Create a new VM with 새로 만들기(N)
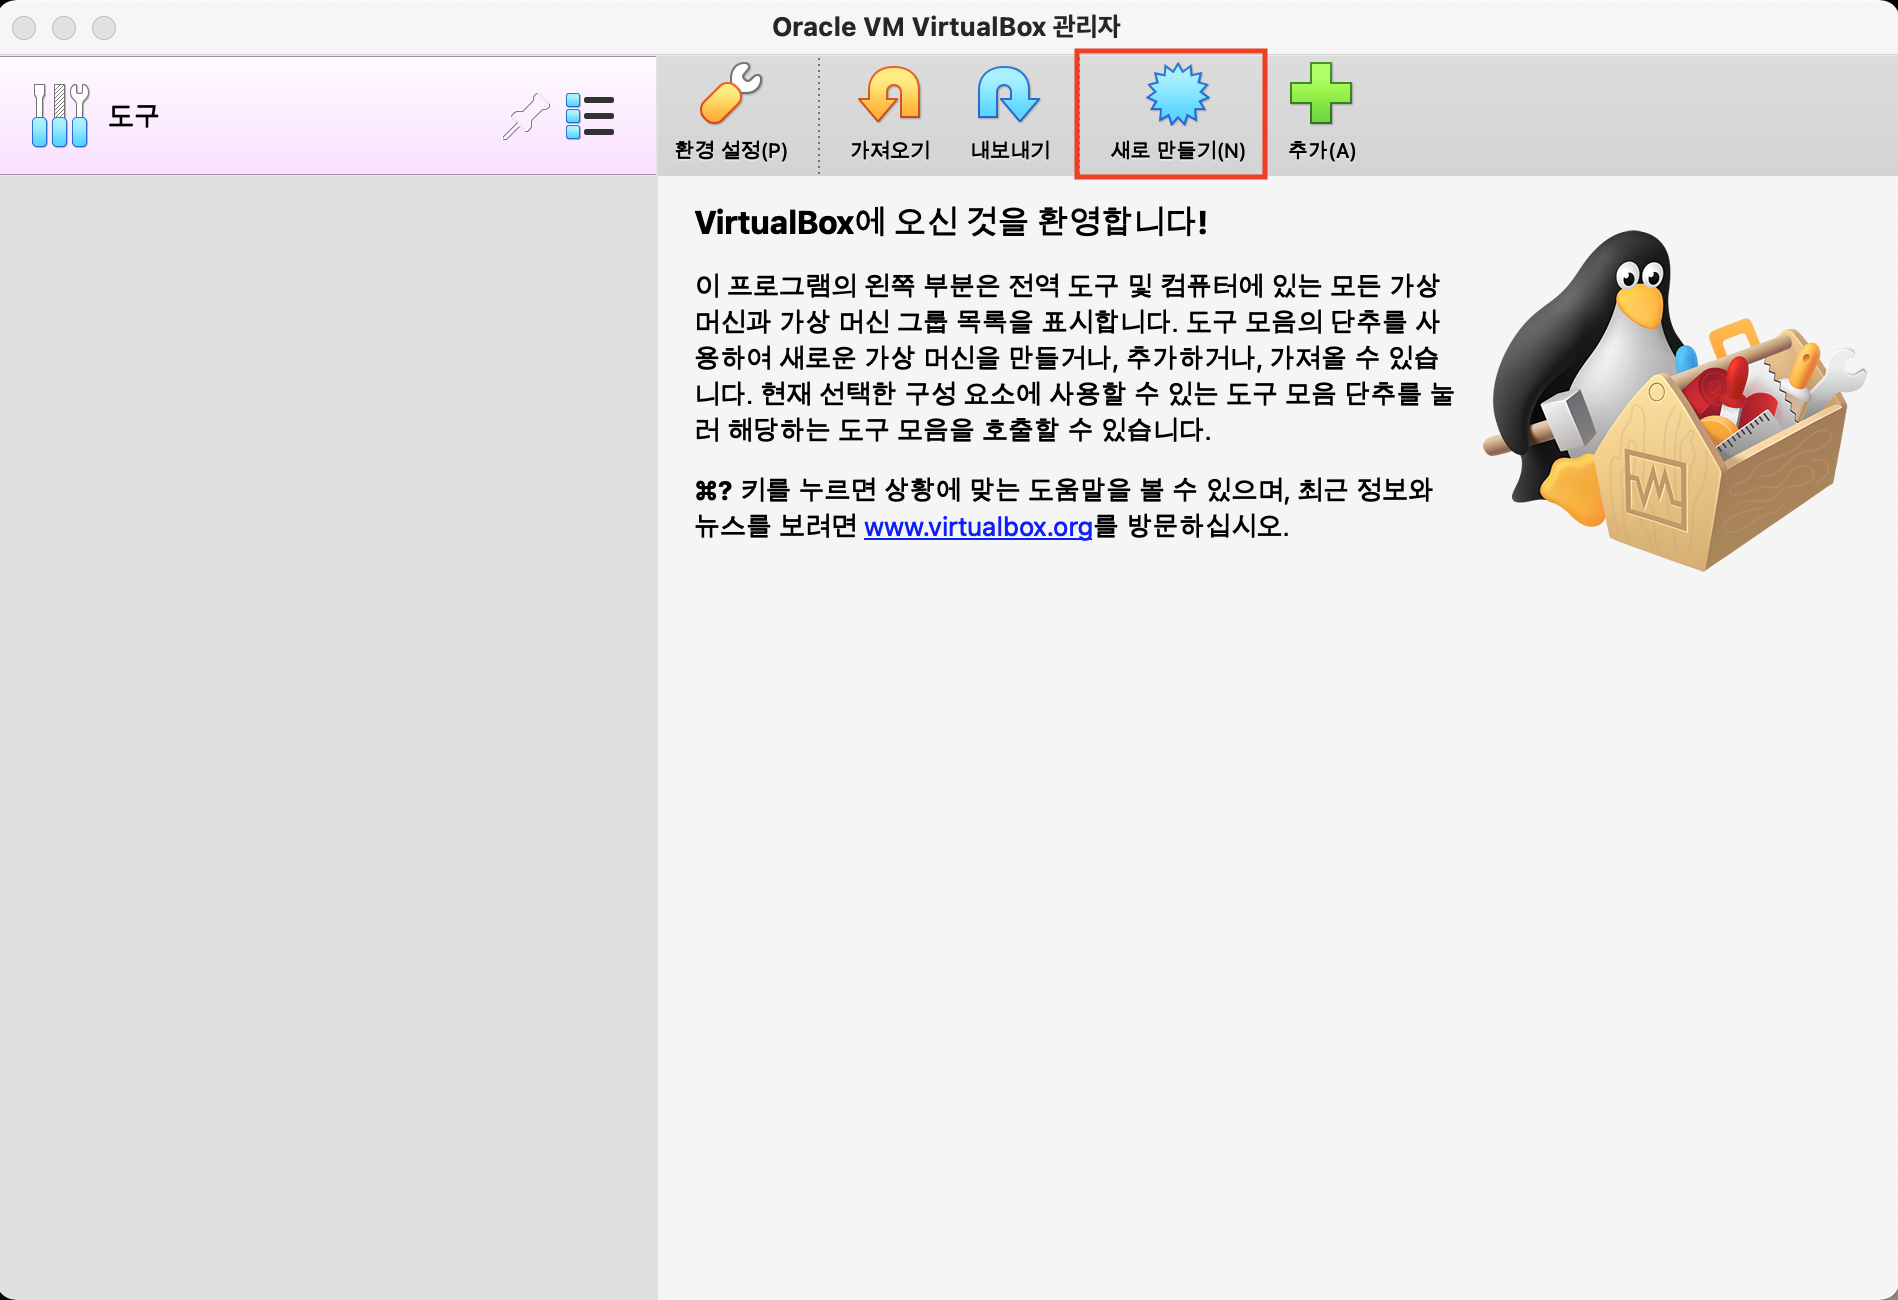1898x1300 pixels. point(1177,113)
